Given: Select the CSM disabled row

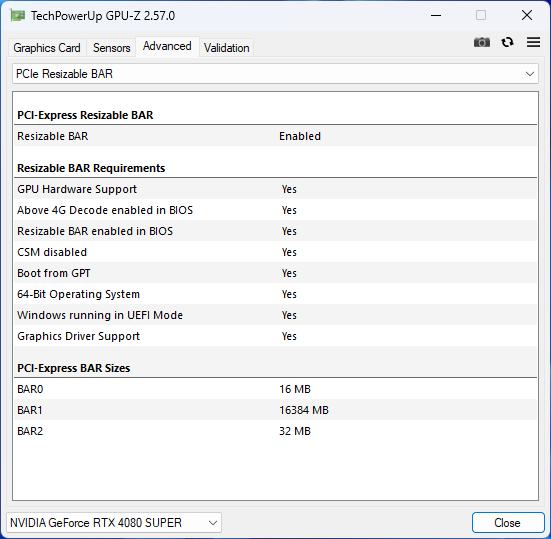Looking at the screenshot, I should point(275,252).
